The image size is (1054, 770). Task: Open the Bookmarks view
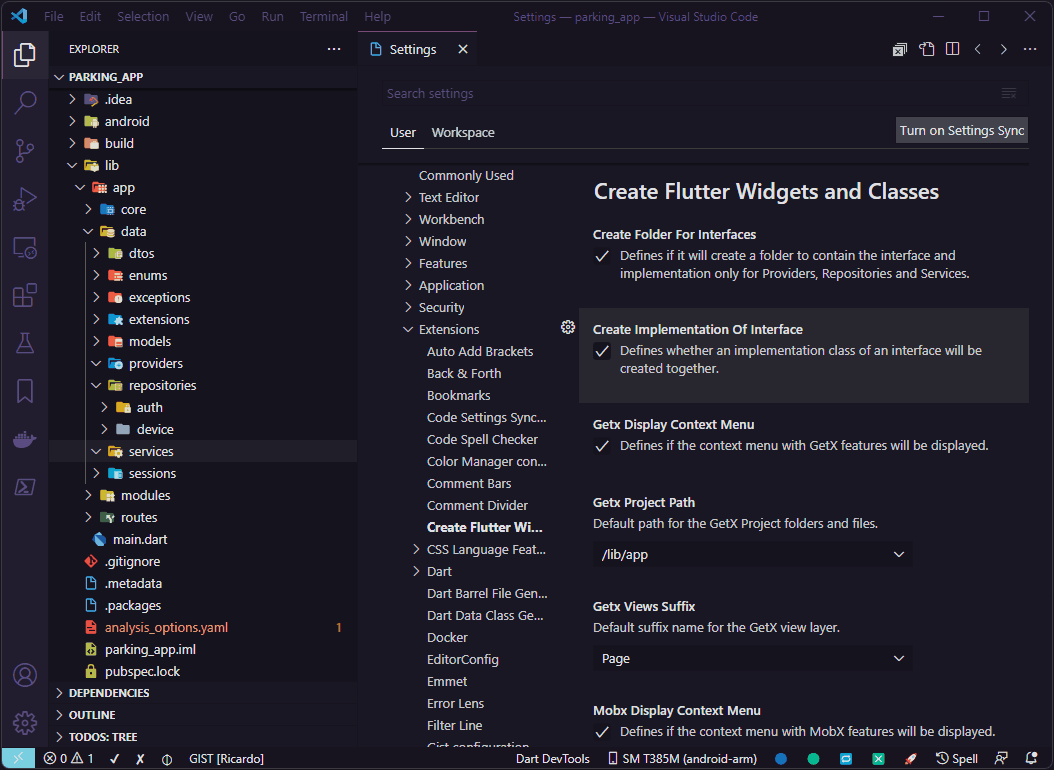click(25, 391)
